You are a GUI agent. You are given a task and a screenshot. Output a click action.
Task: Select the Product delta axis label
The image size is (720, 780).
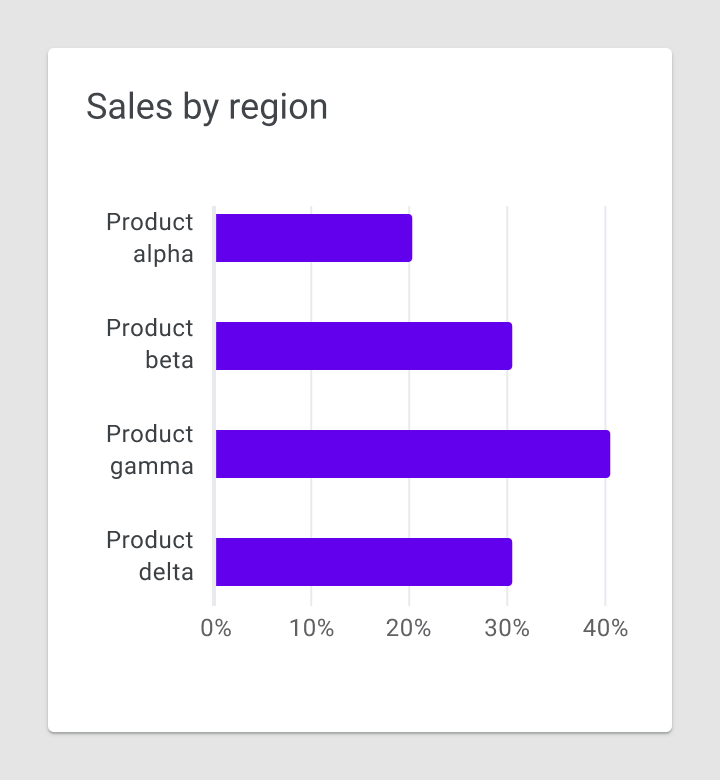pos(150,556)
